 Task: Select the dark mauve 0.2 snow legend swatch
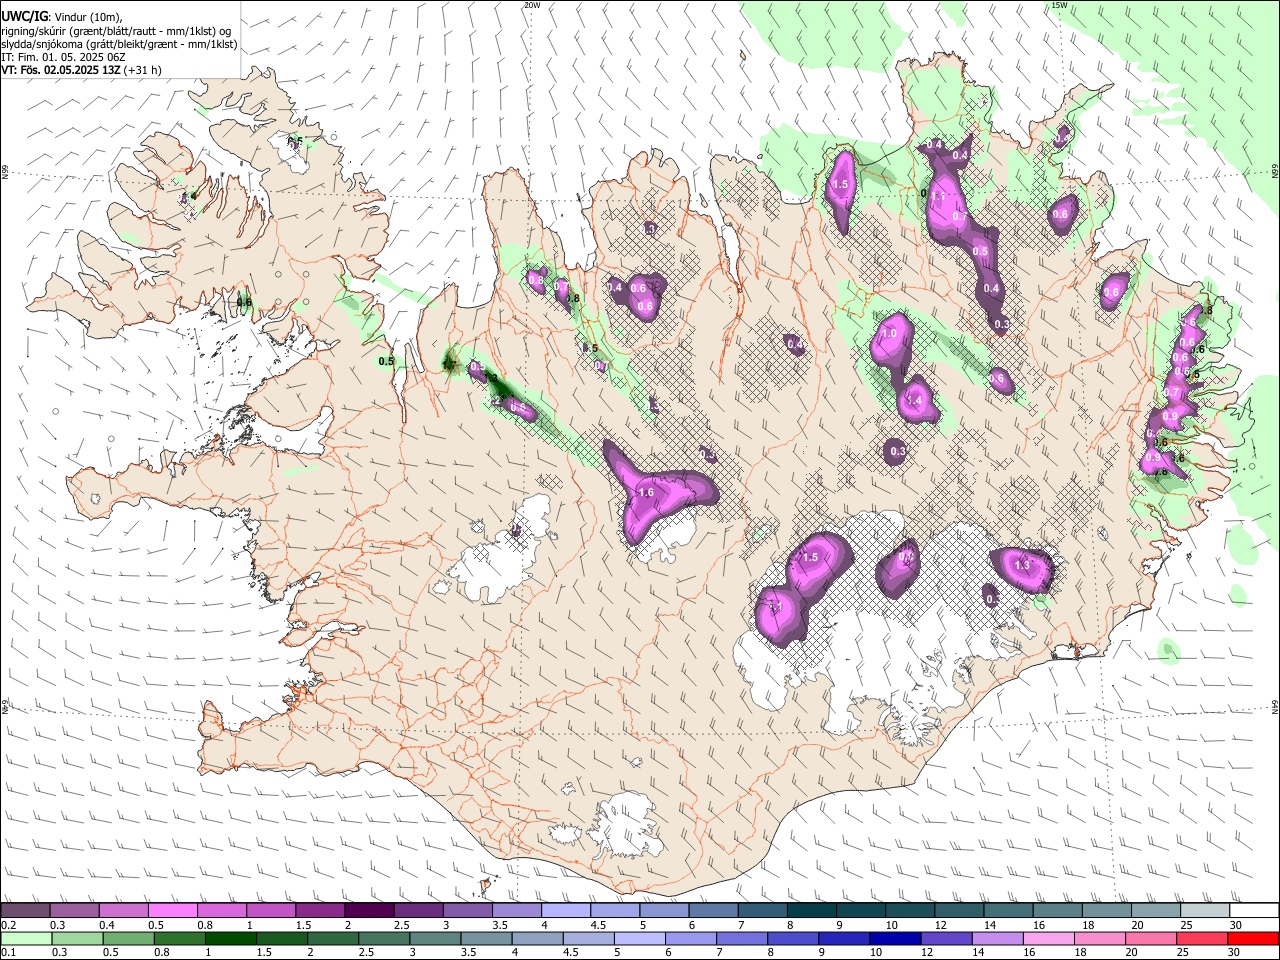(25, 911)
